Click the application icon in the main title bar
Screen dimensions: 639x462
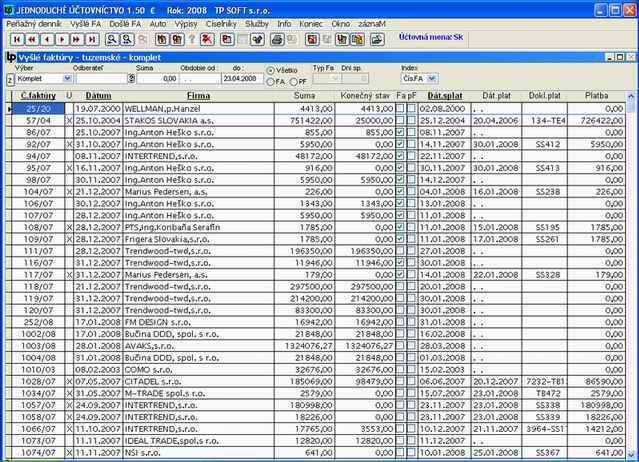click(x=8, y=10)
